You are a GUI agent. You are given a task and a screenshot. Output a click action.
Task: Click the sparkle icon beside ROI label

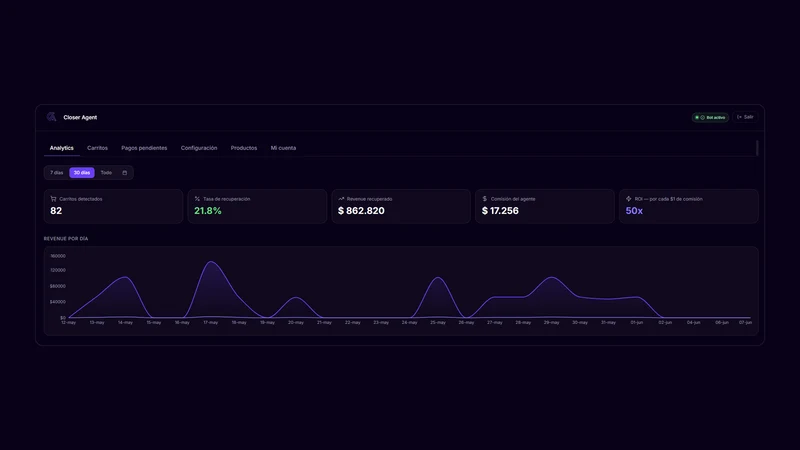coord(629,199)
